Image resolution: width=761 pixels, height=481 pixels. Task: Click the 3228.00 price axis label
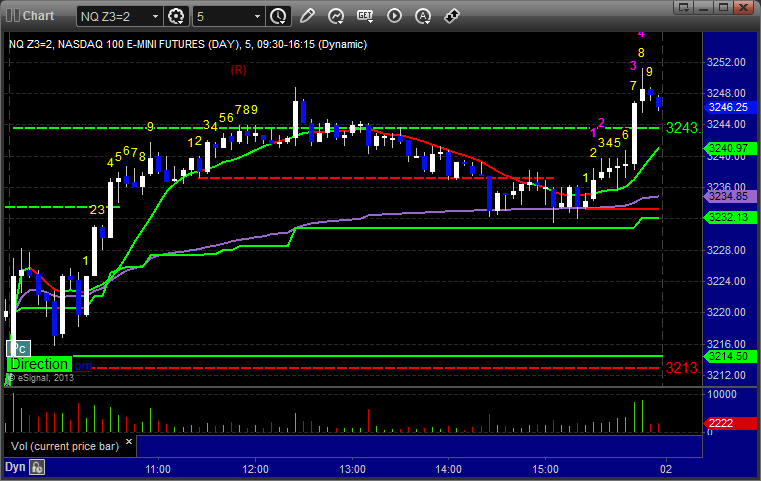click(726, 250)
